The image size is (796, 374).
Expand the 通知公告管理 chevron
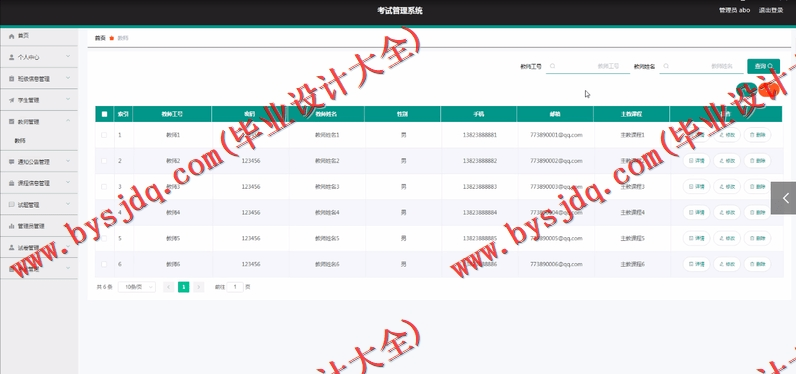click(68, 161)
